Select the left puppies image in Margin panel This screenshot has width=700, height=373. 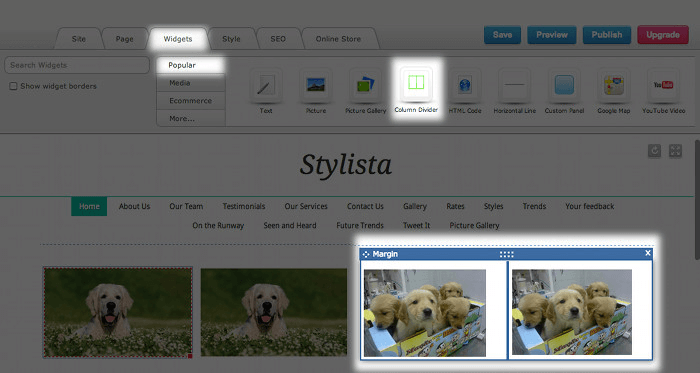coord(425,313)
